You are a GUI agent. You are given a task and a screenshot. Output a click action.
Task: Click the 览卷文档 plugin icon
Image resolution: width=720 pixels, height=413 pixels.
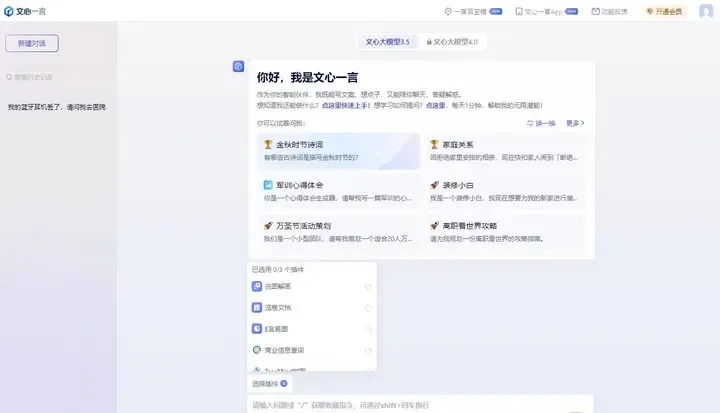pyautogui.click(x=257, y=307)
